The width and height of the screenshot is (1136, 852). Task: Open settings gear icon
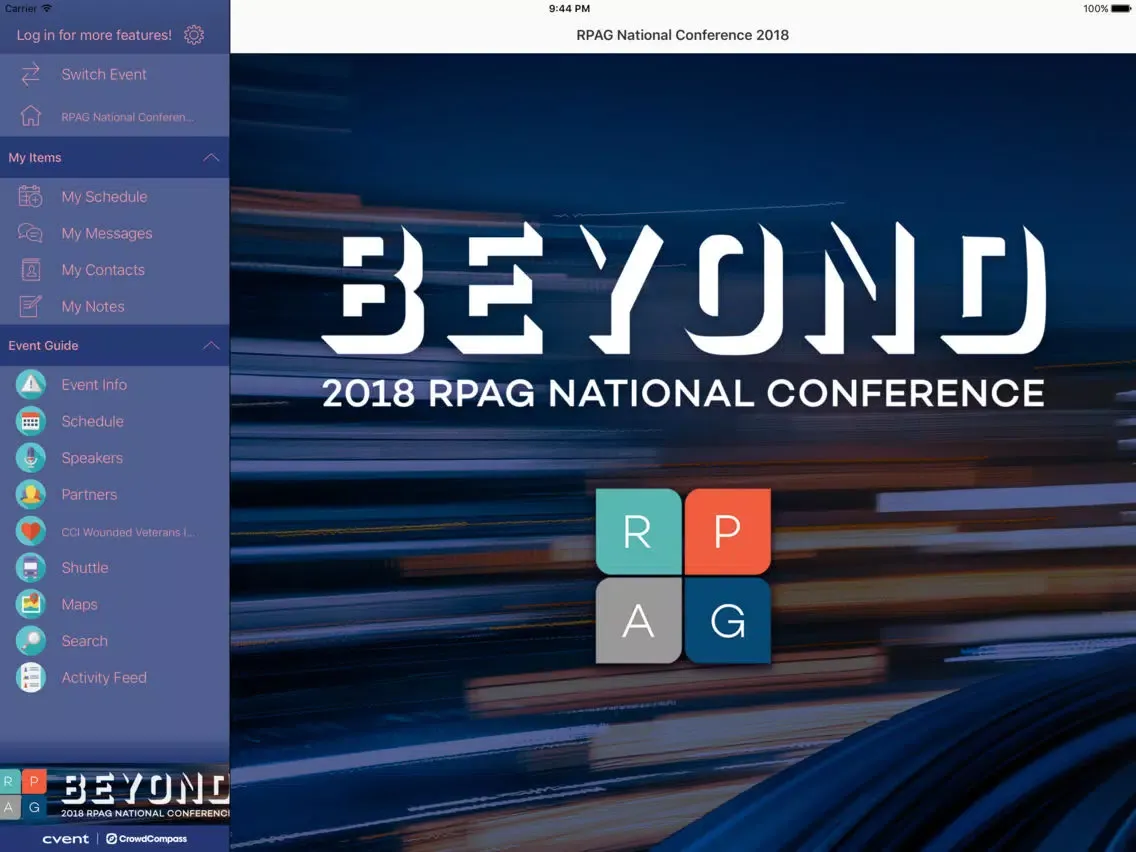(193, 35)
